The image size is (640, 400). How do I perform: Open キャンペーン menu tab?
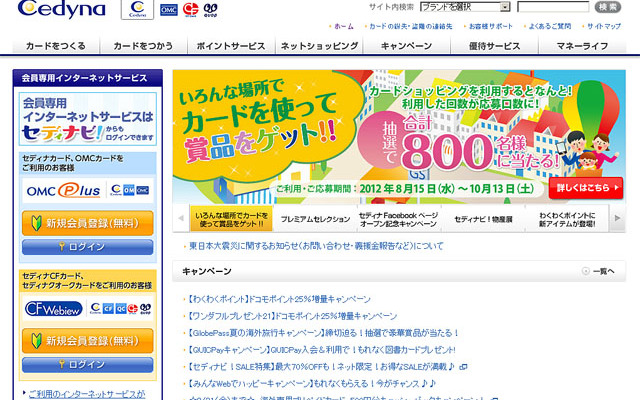click(407, 46)
